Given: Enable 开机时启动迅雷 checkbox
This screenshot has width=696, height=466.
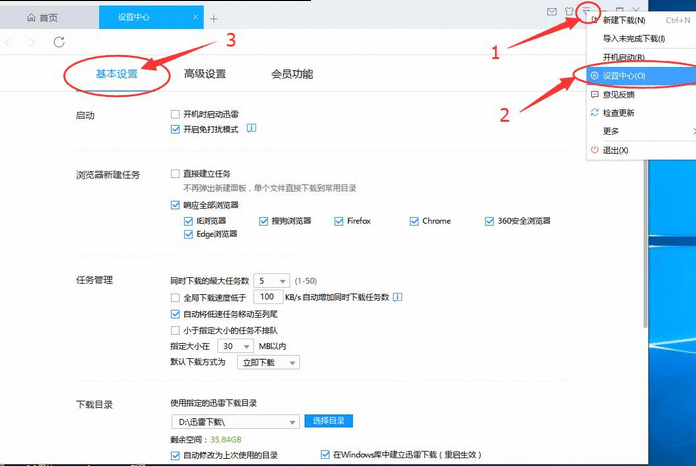Looking at the screenshot, I should (175, 115).
